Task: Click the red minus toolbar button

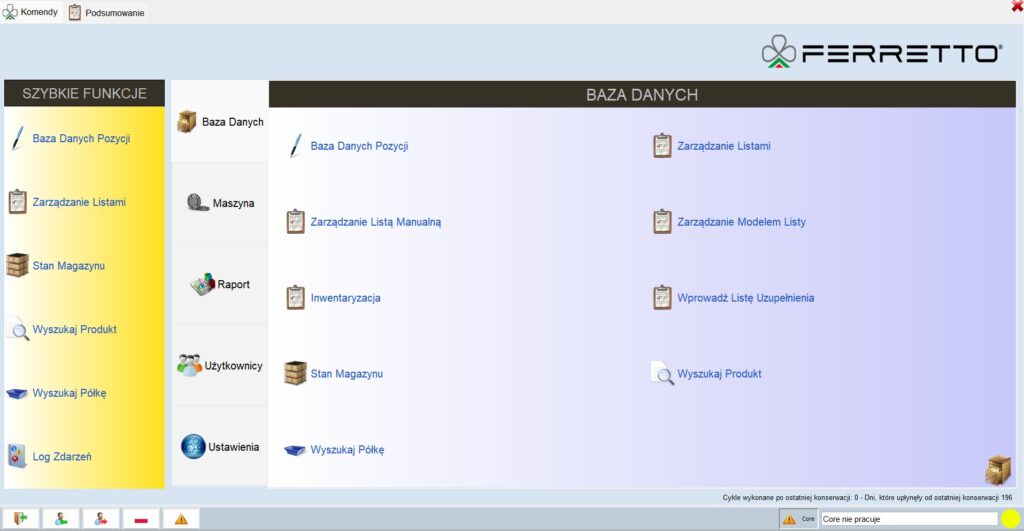Action: pos(140,519)
